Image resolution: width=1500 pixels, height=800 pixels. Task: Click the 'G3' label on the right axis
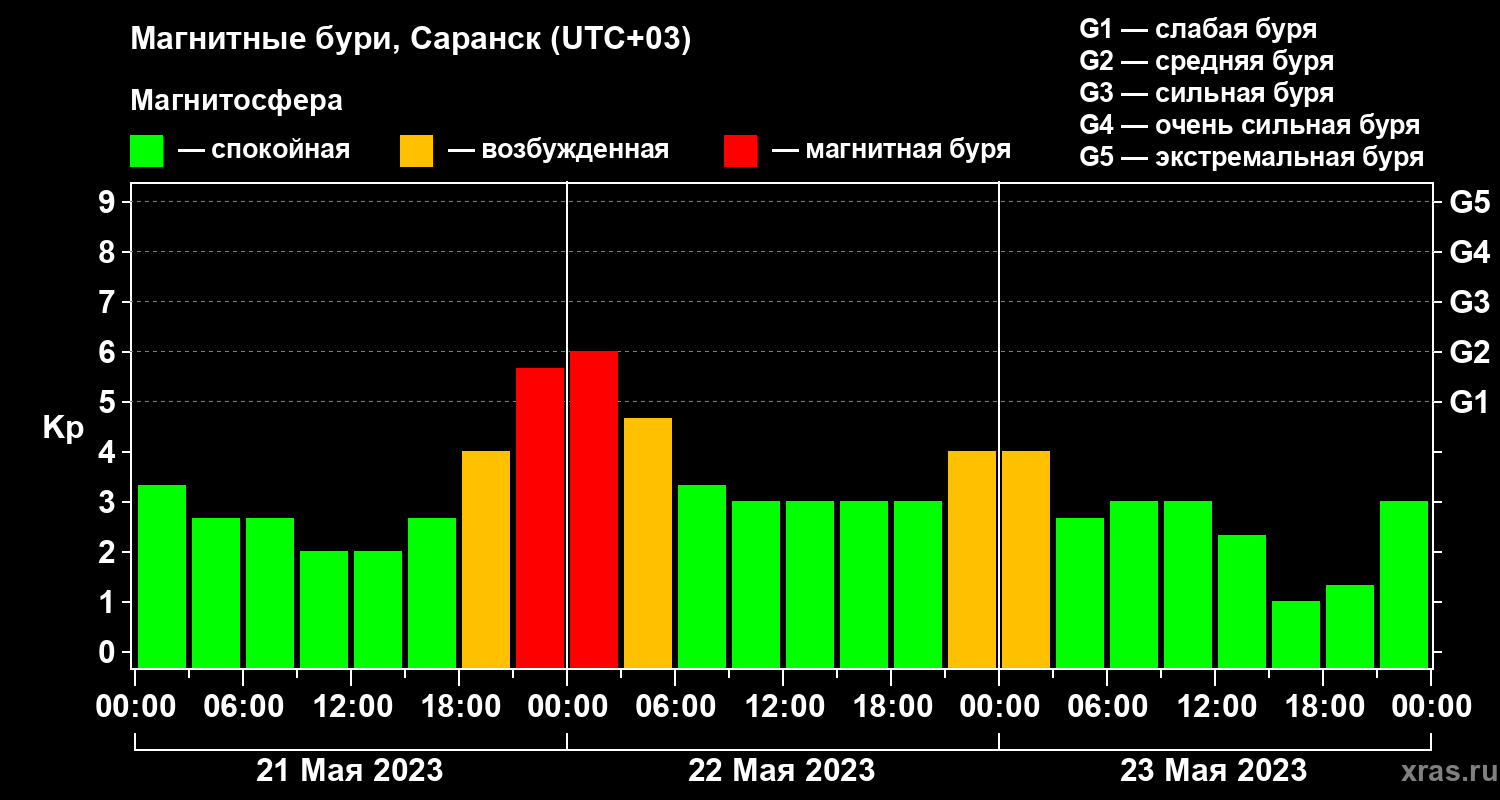[x=1470, y=302]
